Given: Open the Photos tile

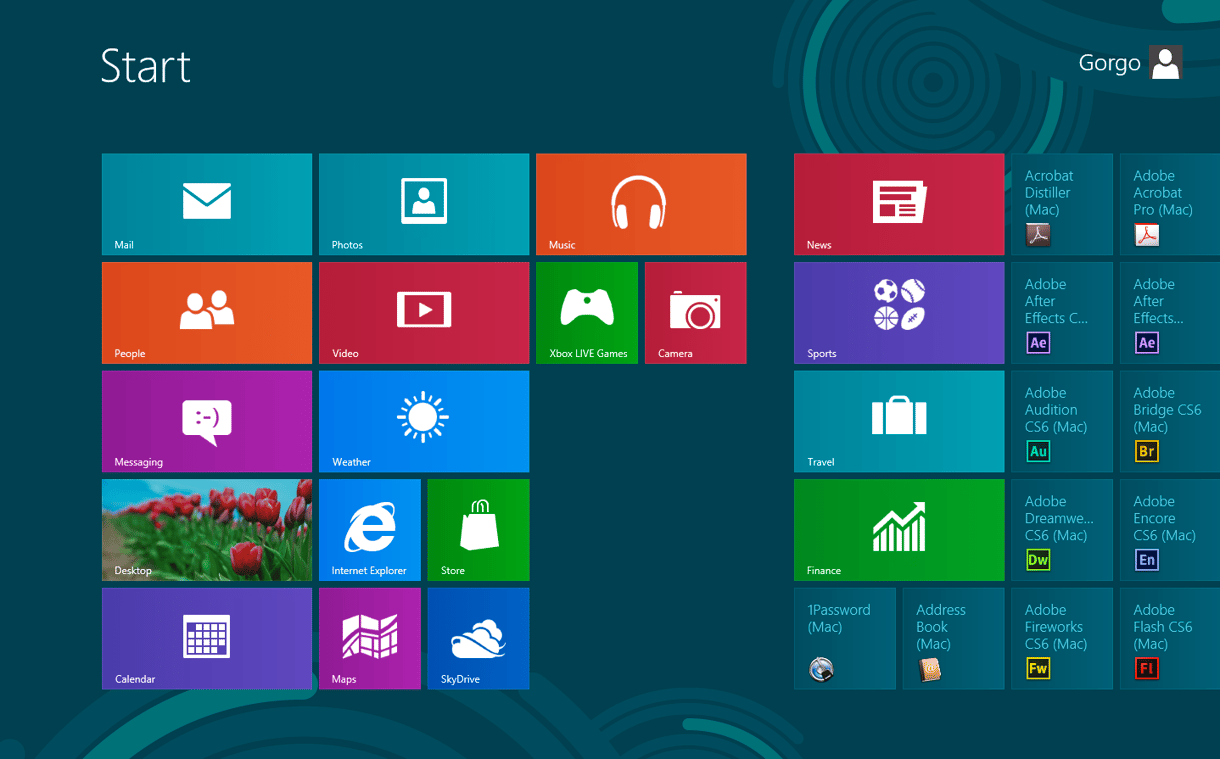Looking at the screenshot, I should (x=424, y=204).
